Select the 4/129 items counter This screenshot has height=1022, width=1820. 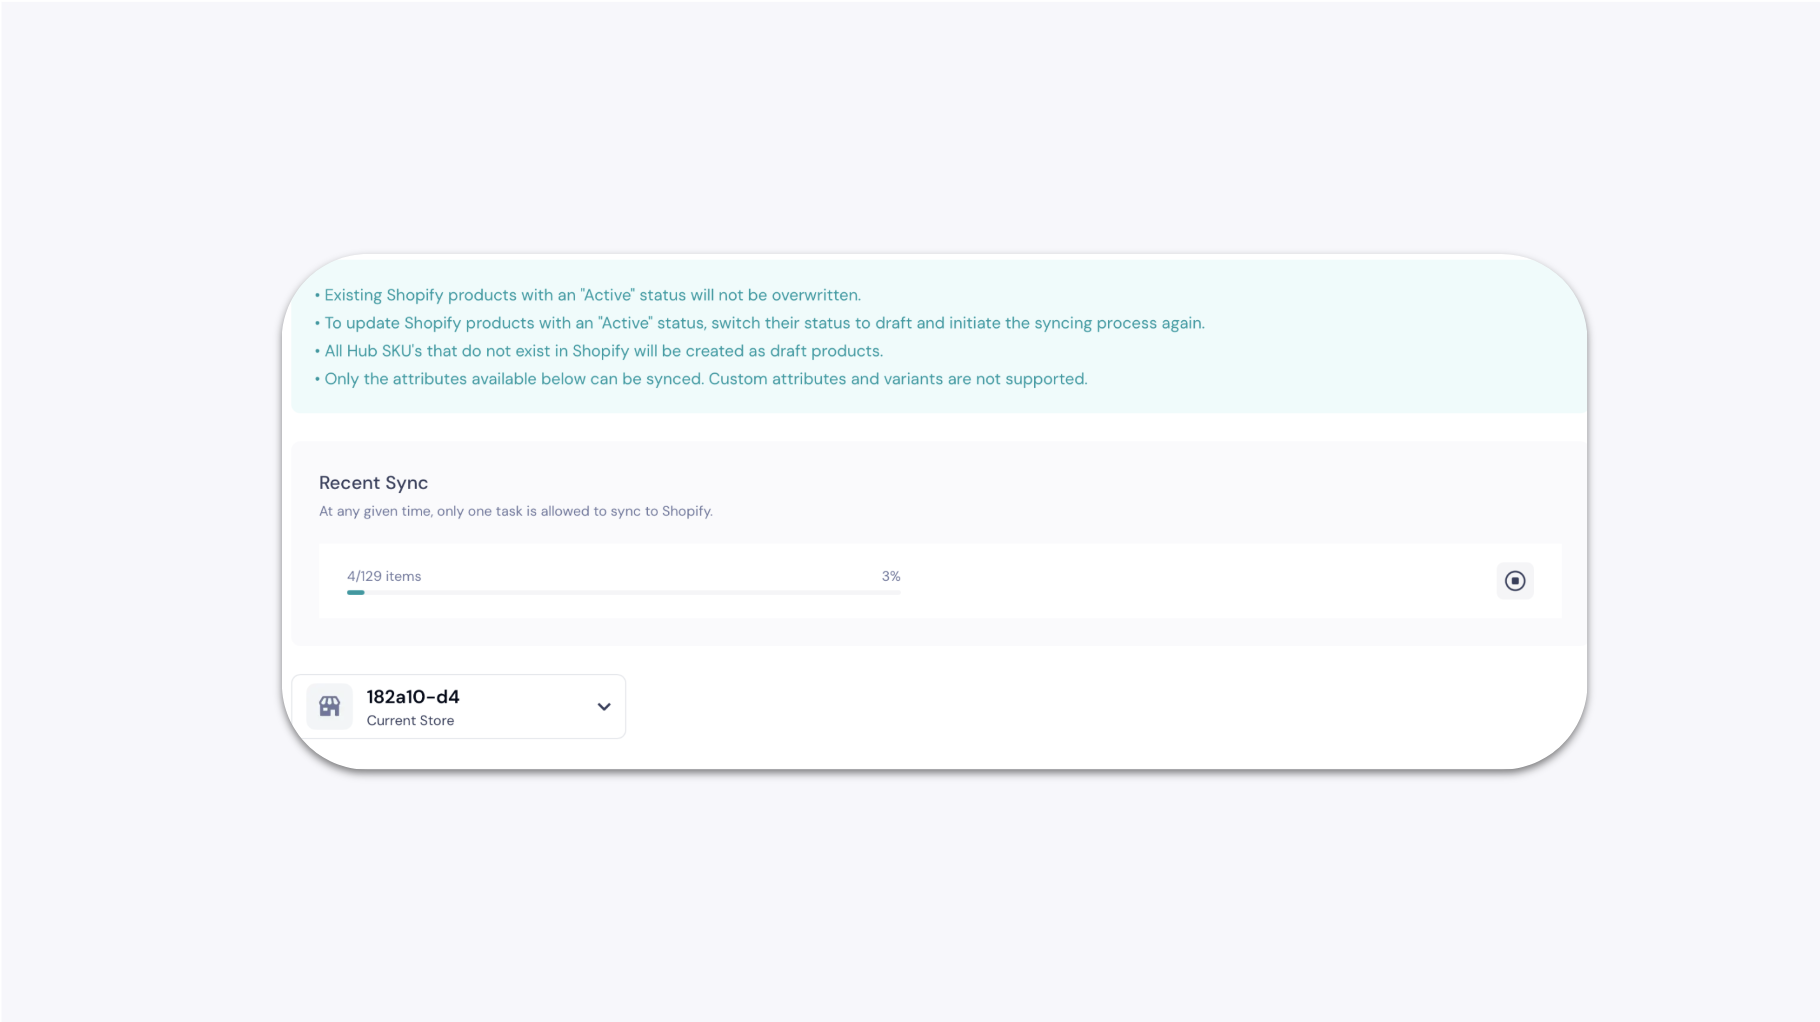click(383, 576)
